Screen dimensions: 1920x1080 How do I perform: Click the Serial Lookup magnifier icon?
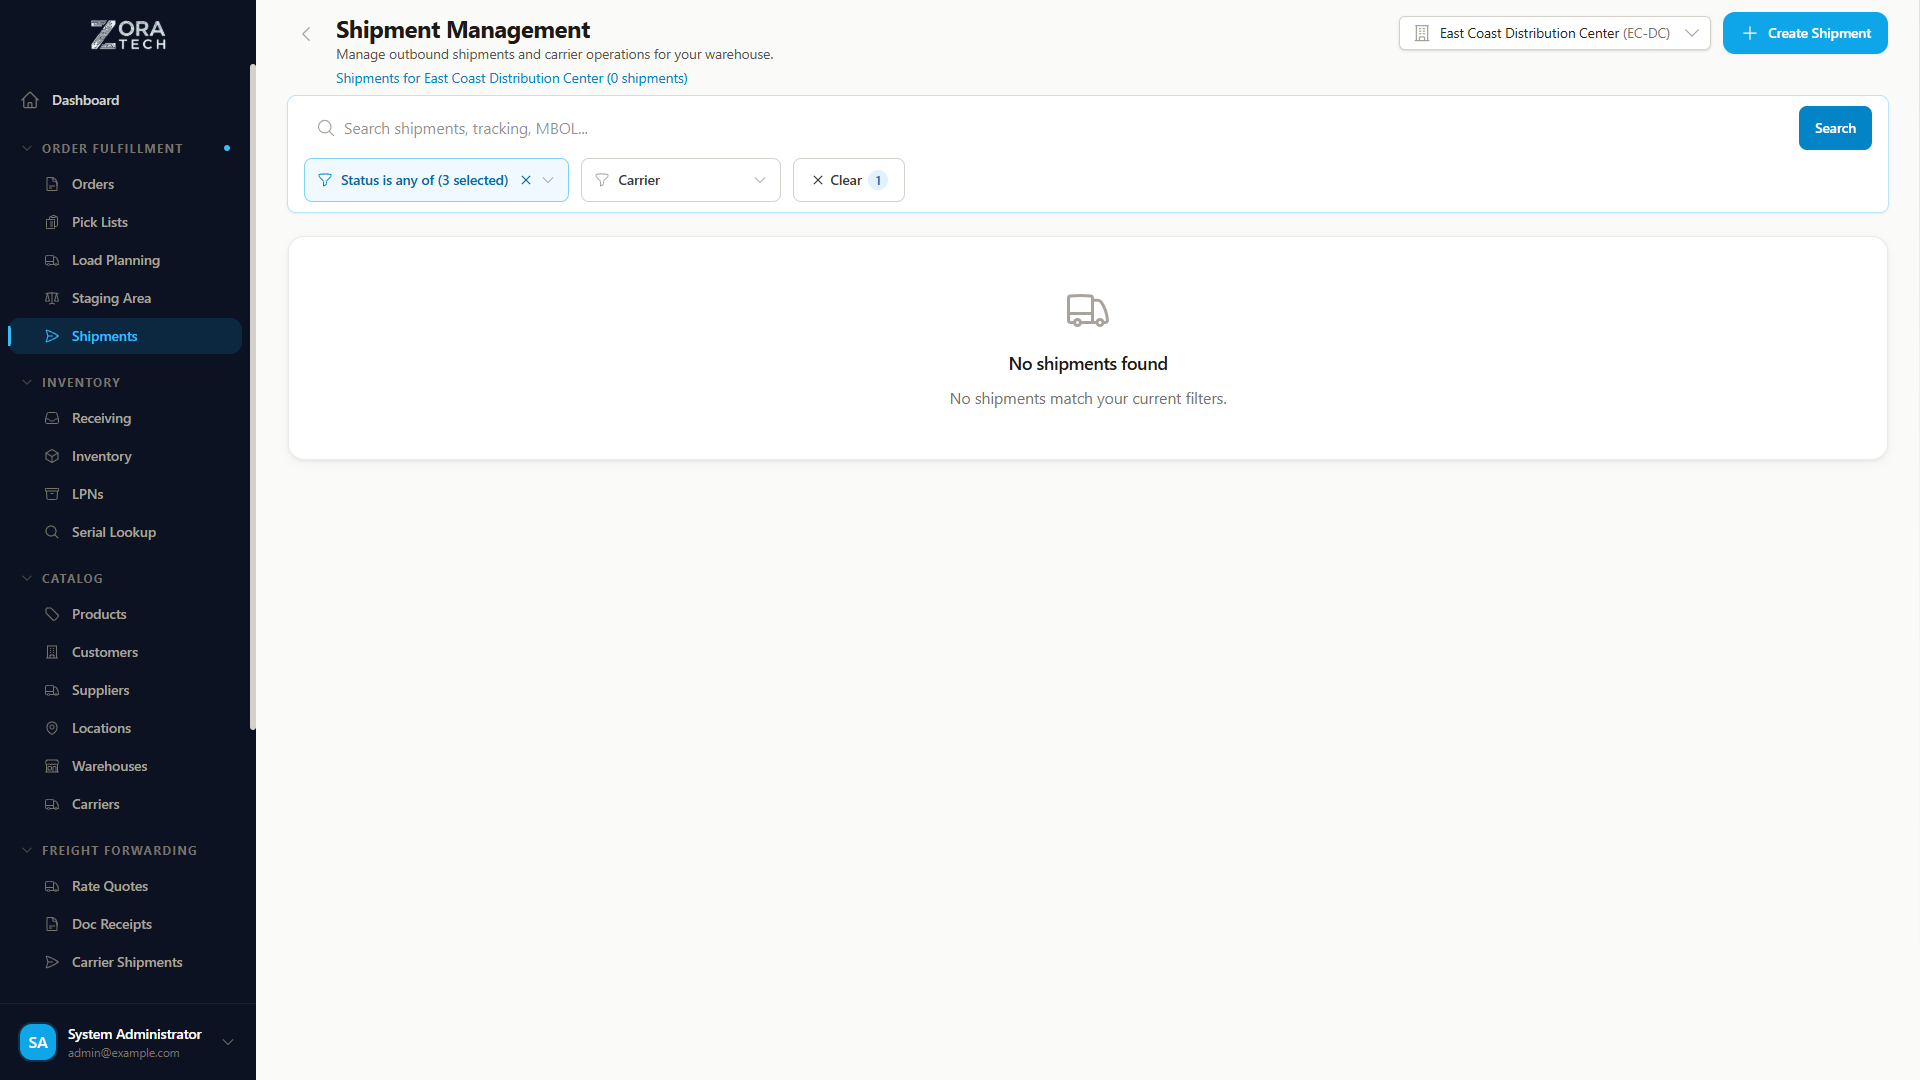point(52,532)
